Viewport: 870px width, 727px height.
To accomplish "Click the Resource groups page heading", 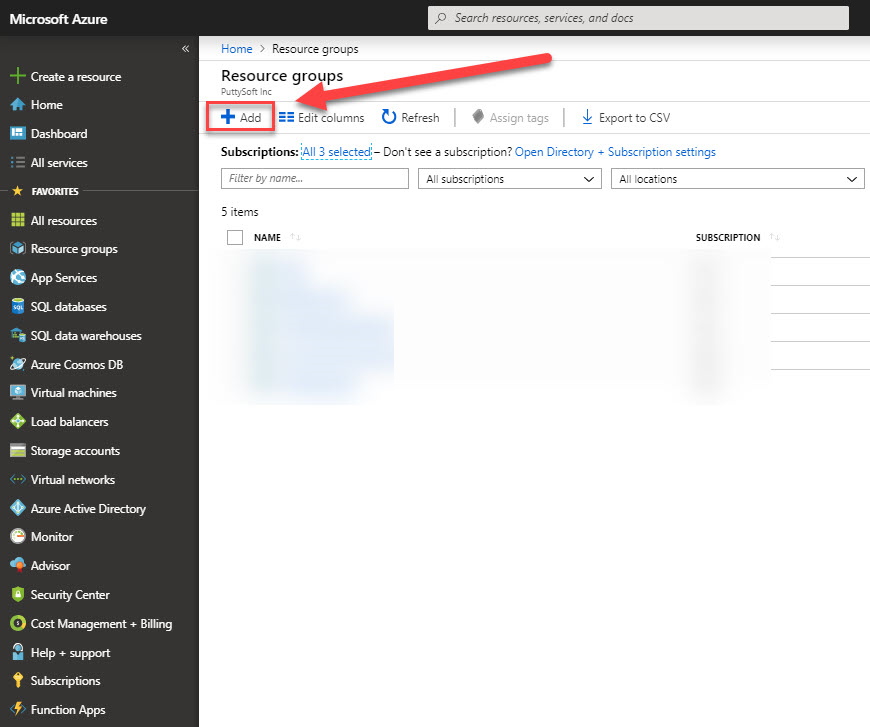I will [x=282, y=75].
